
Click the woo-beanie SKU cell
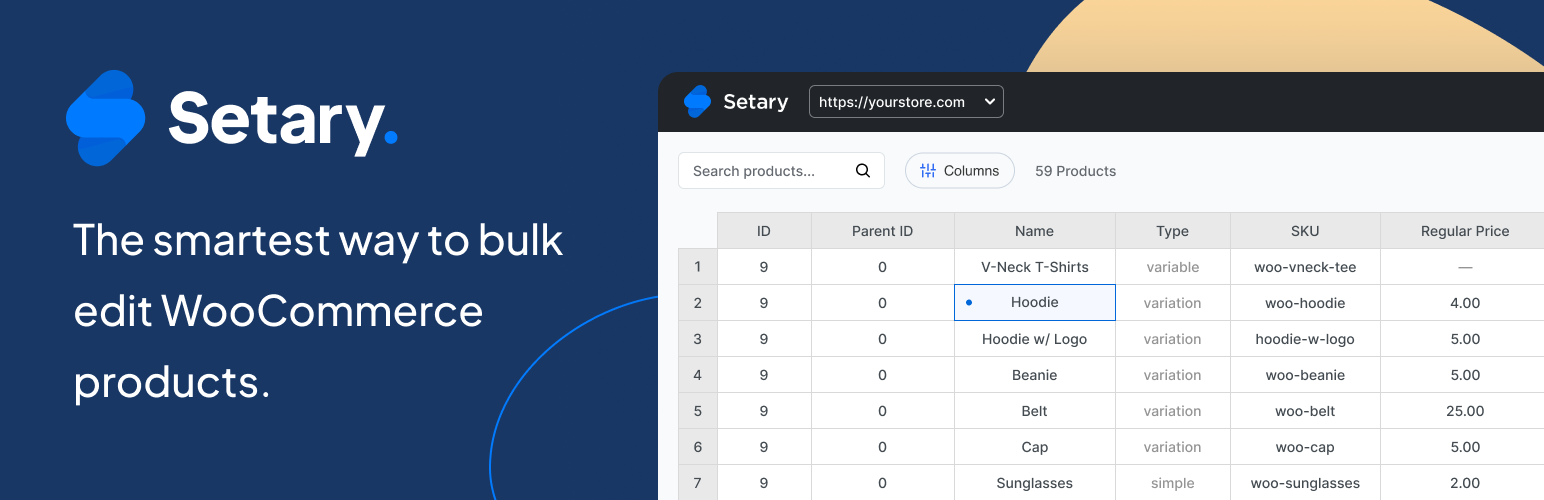pos(1305,375)
